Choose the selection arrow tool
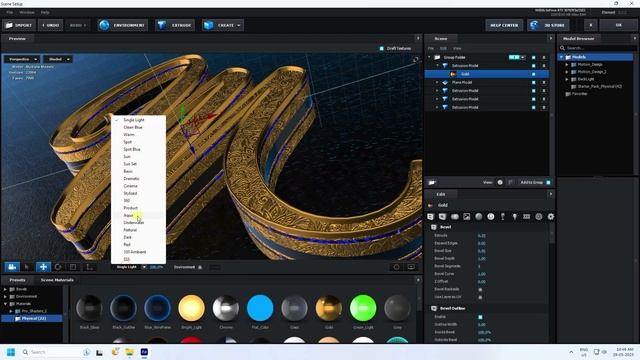 pyautogui.click(x=27, y=267)
